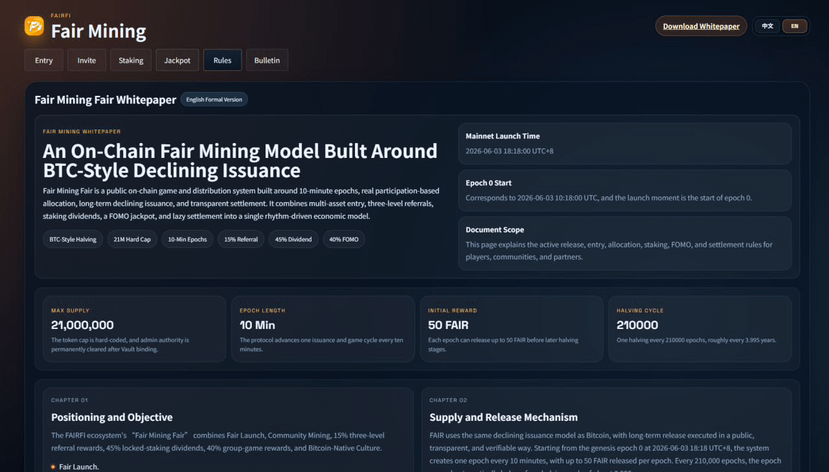The width and height of the screenshot is (829, 472).
Task: Click the Max Supply 21,000,000 value
Action: [82, 325]
